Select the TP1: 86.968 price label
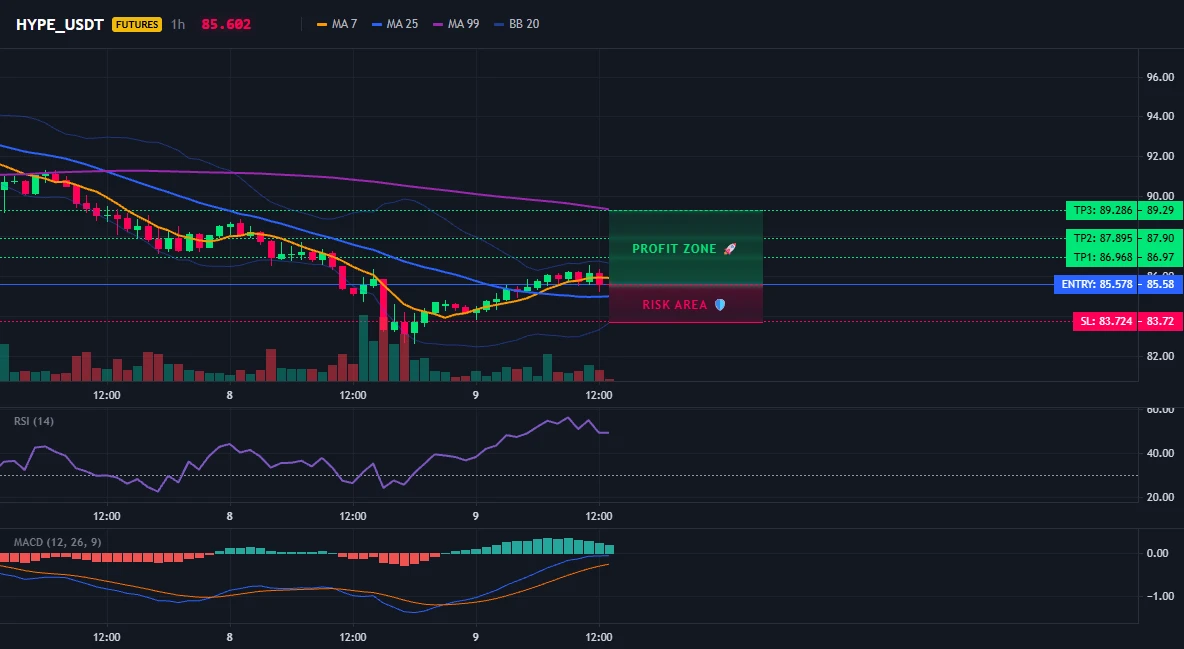This screenshot has height=649, width=1184. tap(1102, 258)
